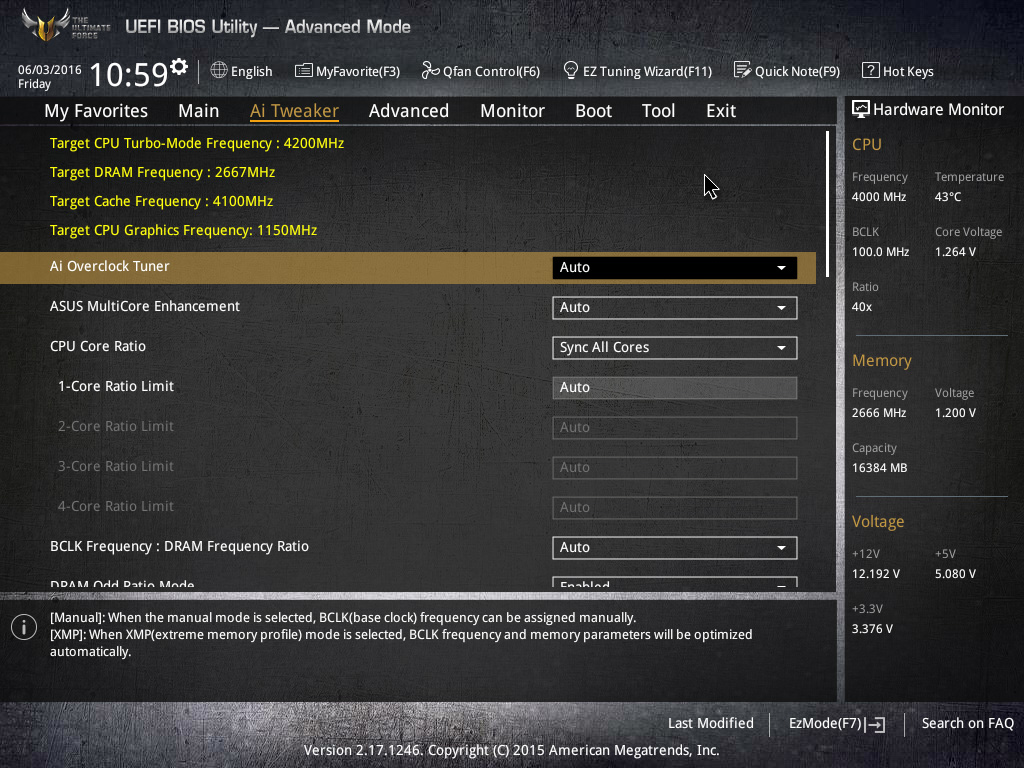Click the 10:59 clock display
This screenshot has height=768, width=1024.
pyautogui.click(x=128, y=74)
